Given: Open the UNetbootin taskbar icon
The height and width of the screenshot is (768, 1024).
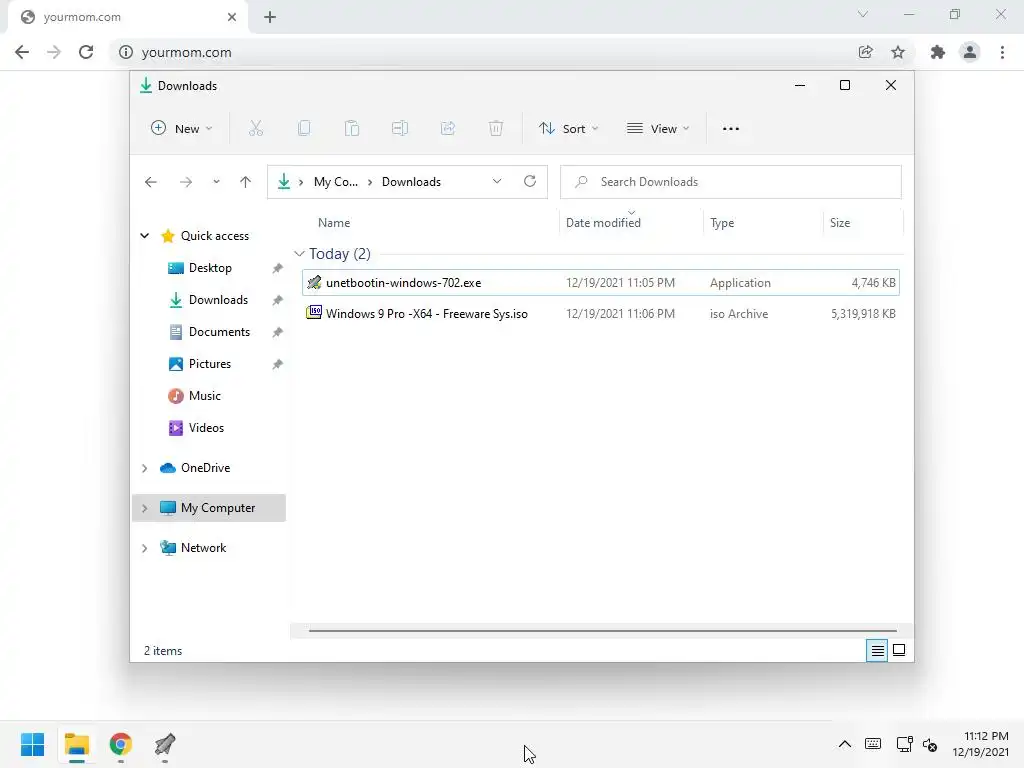Looking at the screenshot, I should point(165,744).
